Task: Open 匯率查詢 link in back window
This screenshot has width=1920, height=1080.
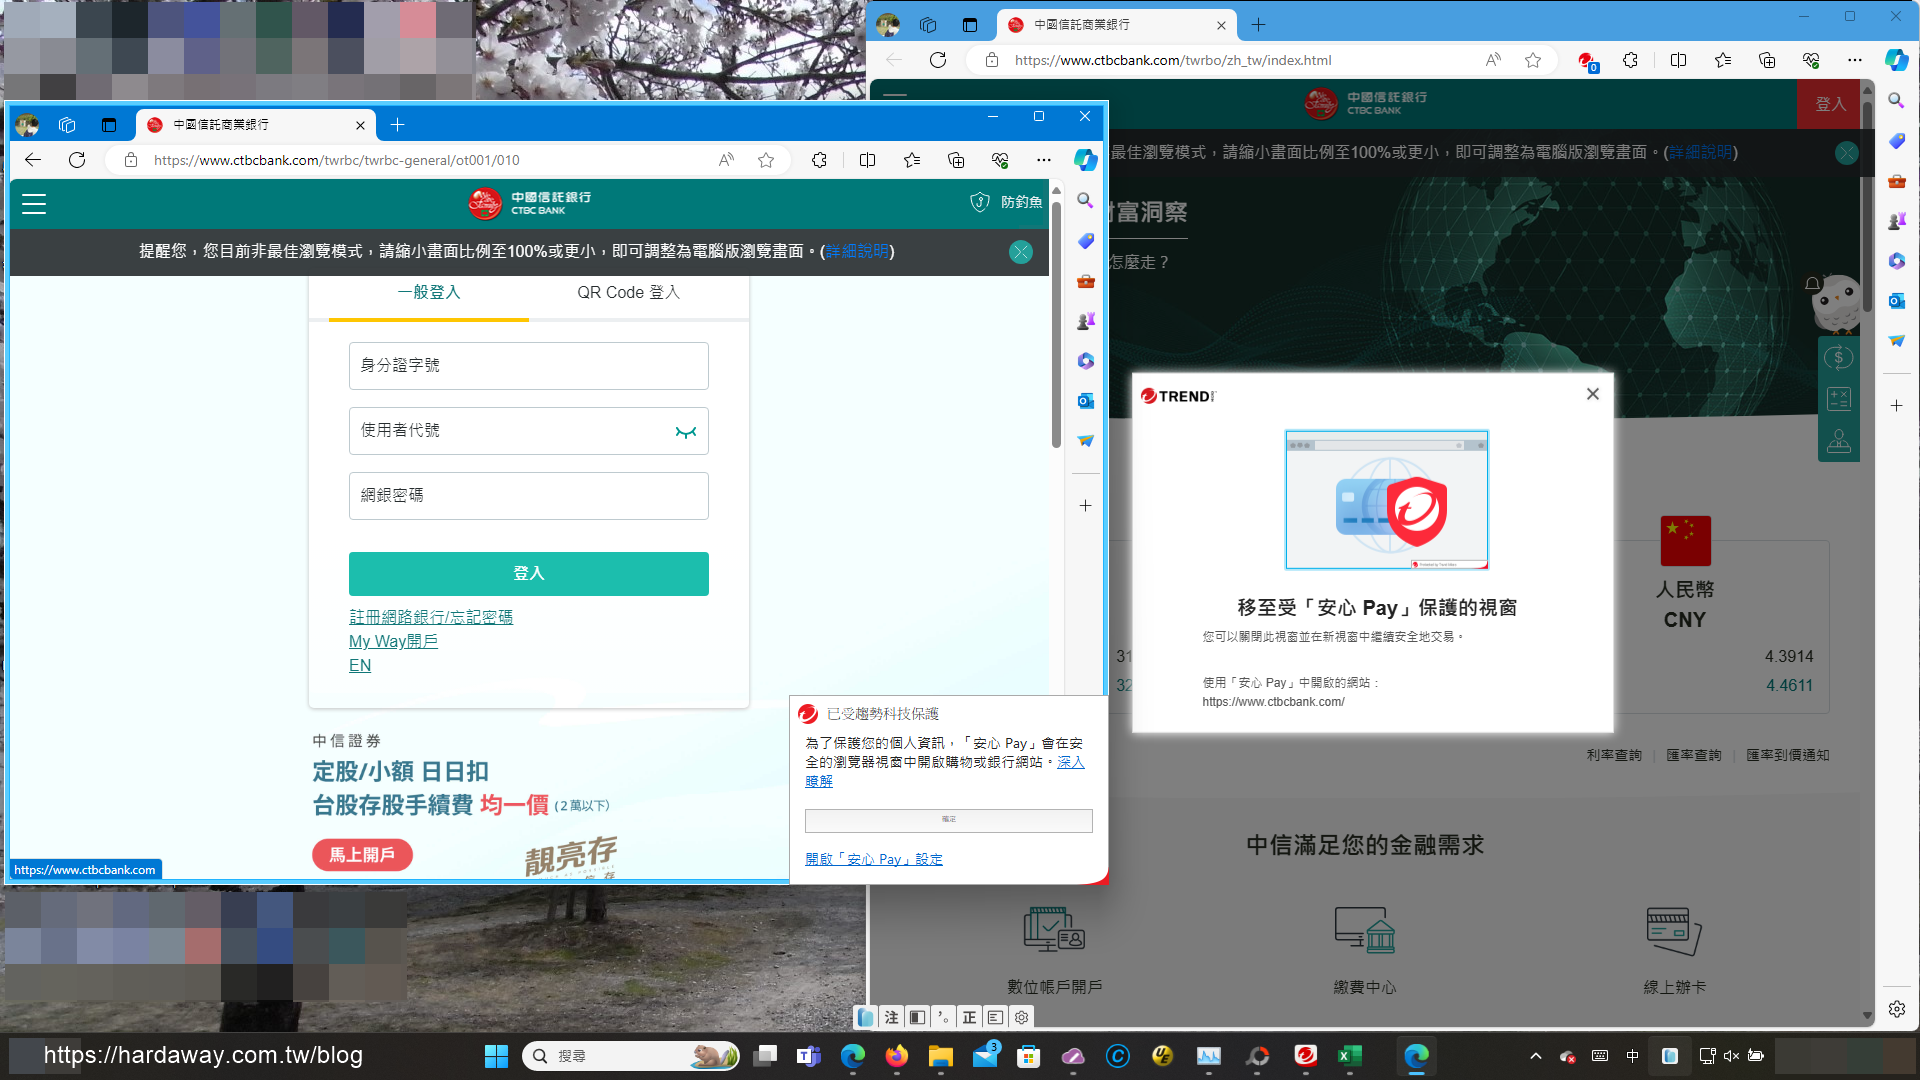Action: (1694, 755)
